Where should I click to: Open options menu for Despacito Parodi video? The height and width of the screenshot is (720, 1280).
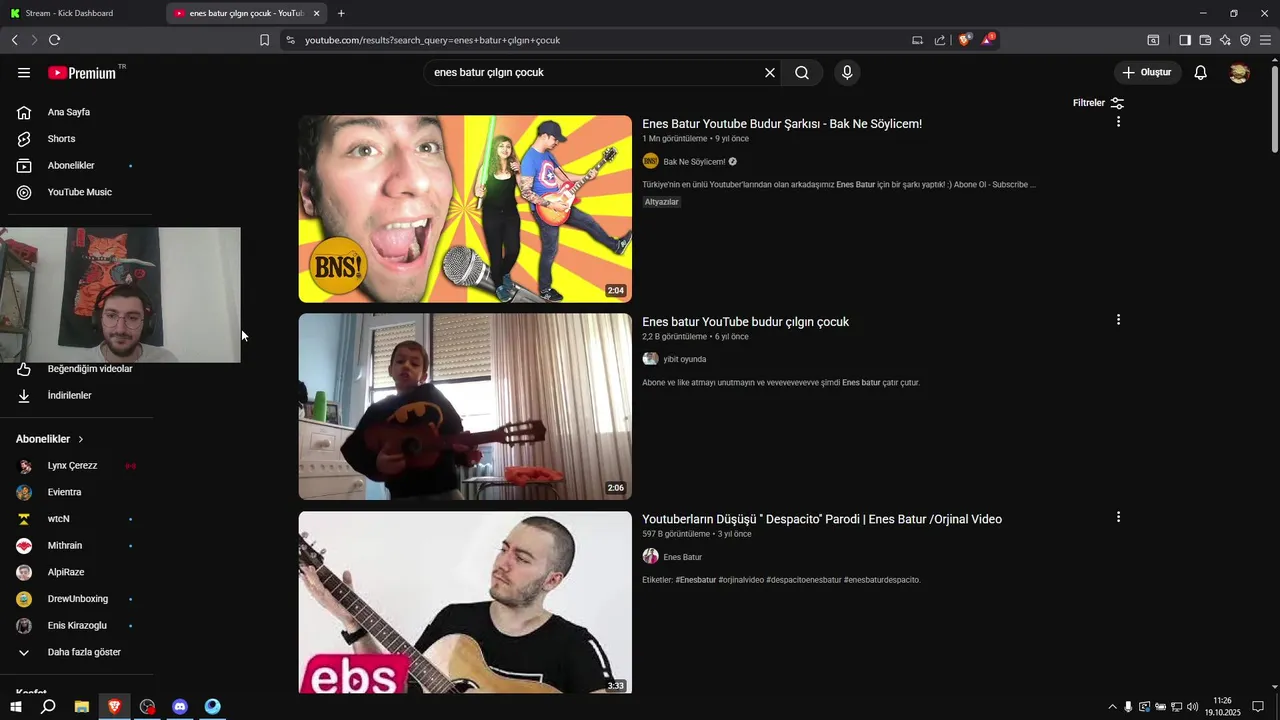click(x=1118, y=517)
